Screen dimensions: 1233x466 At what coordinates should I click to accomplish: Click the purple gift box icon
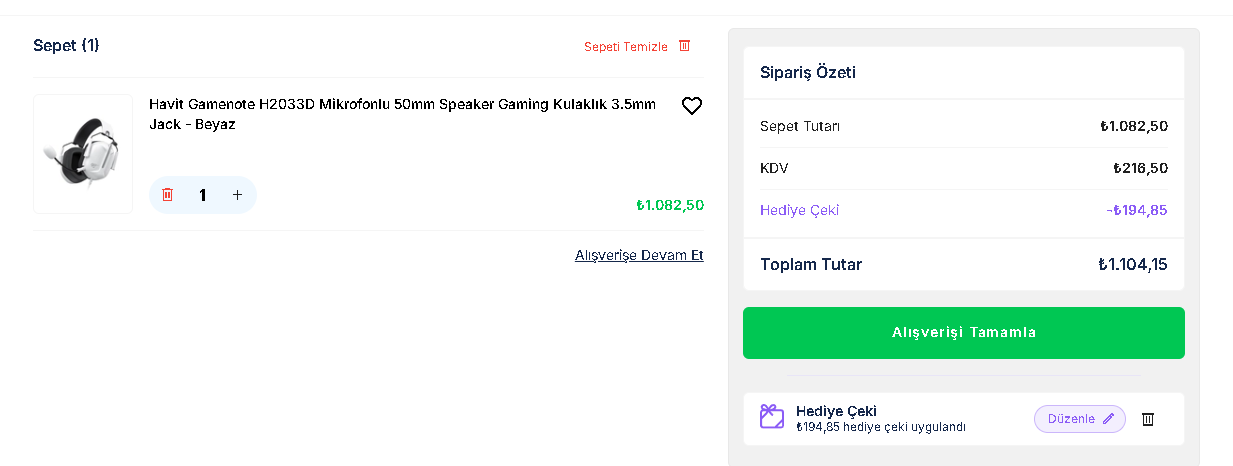(772, 417)
